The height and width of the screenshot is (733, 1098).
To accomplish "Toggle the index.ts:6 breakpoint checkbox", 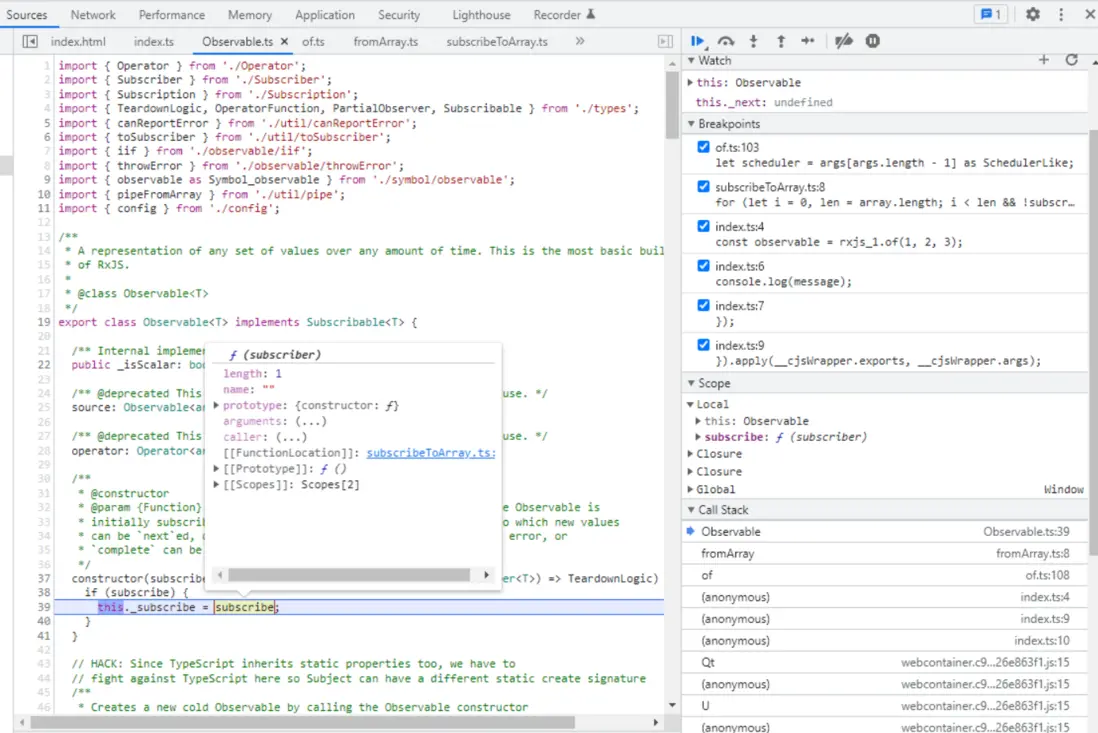I will tap(703, 267).
